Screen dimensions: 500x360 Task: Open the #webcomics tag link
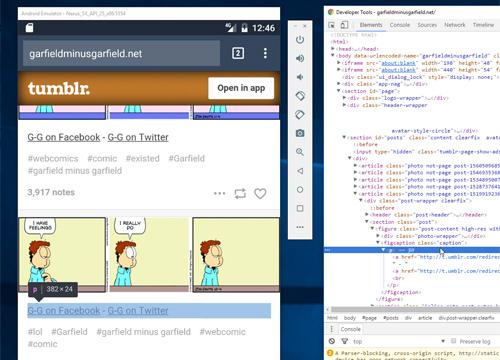click(53, 159)
